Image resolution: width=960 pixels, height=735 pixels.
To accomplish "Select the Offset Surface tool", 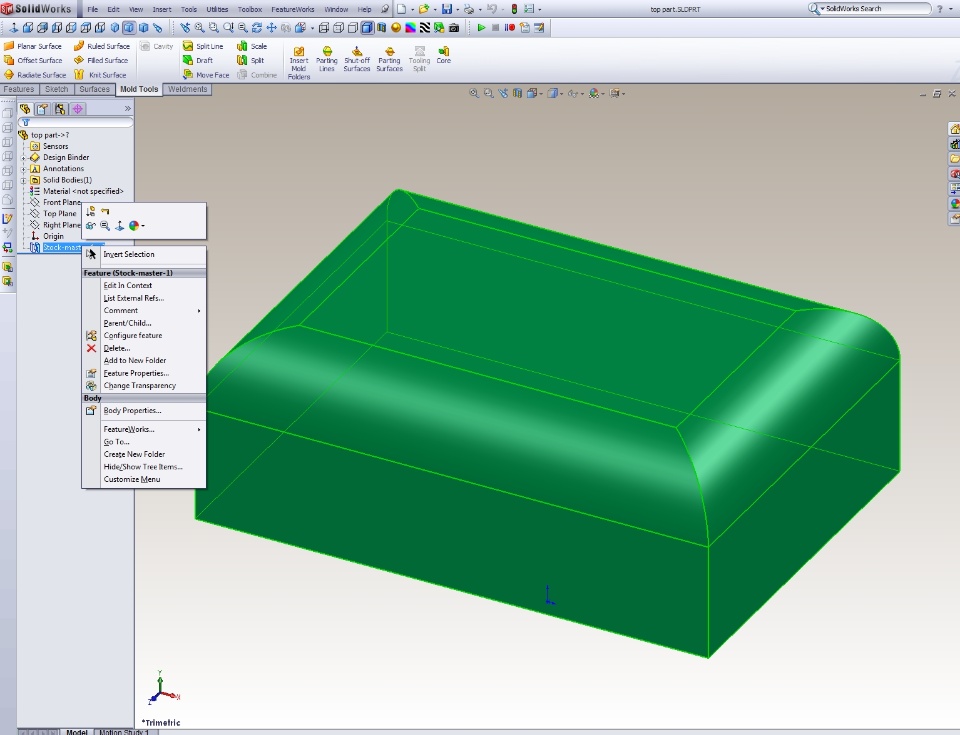I will pyautogui.click(x=33, y=60).
